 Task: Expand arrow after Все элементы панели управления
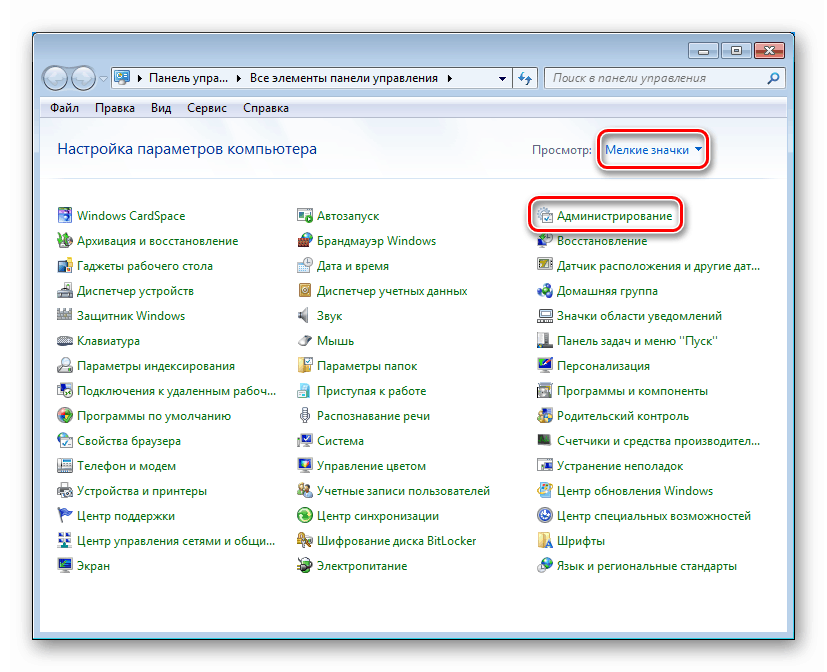tap(450, 78)
